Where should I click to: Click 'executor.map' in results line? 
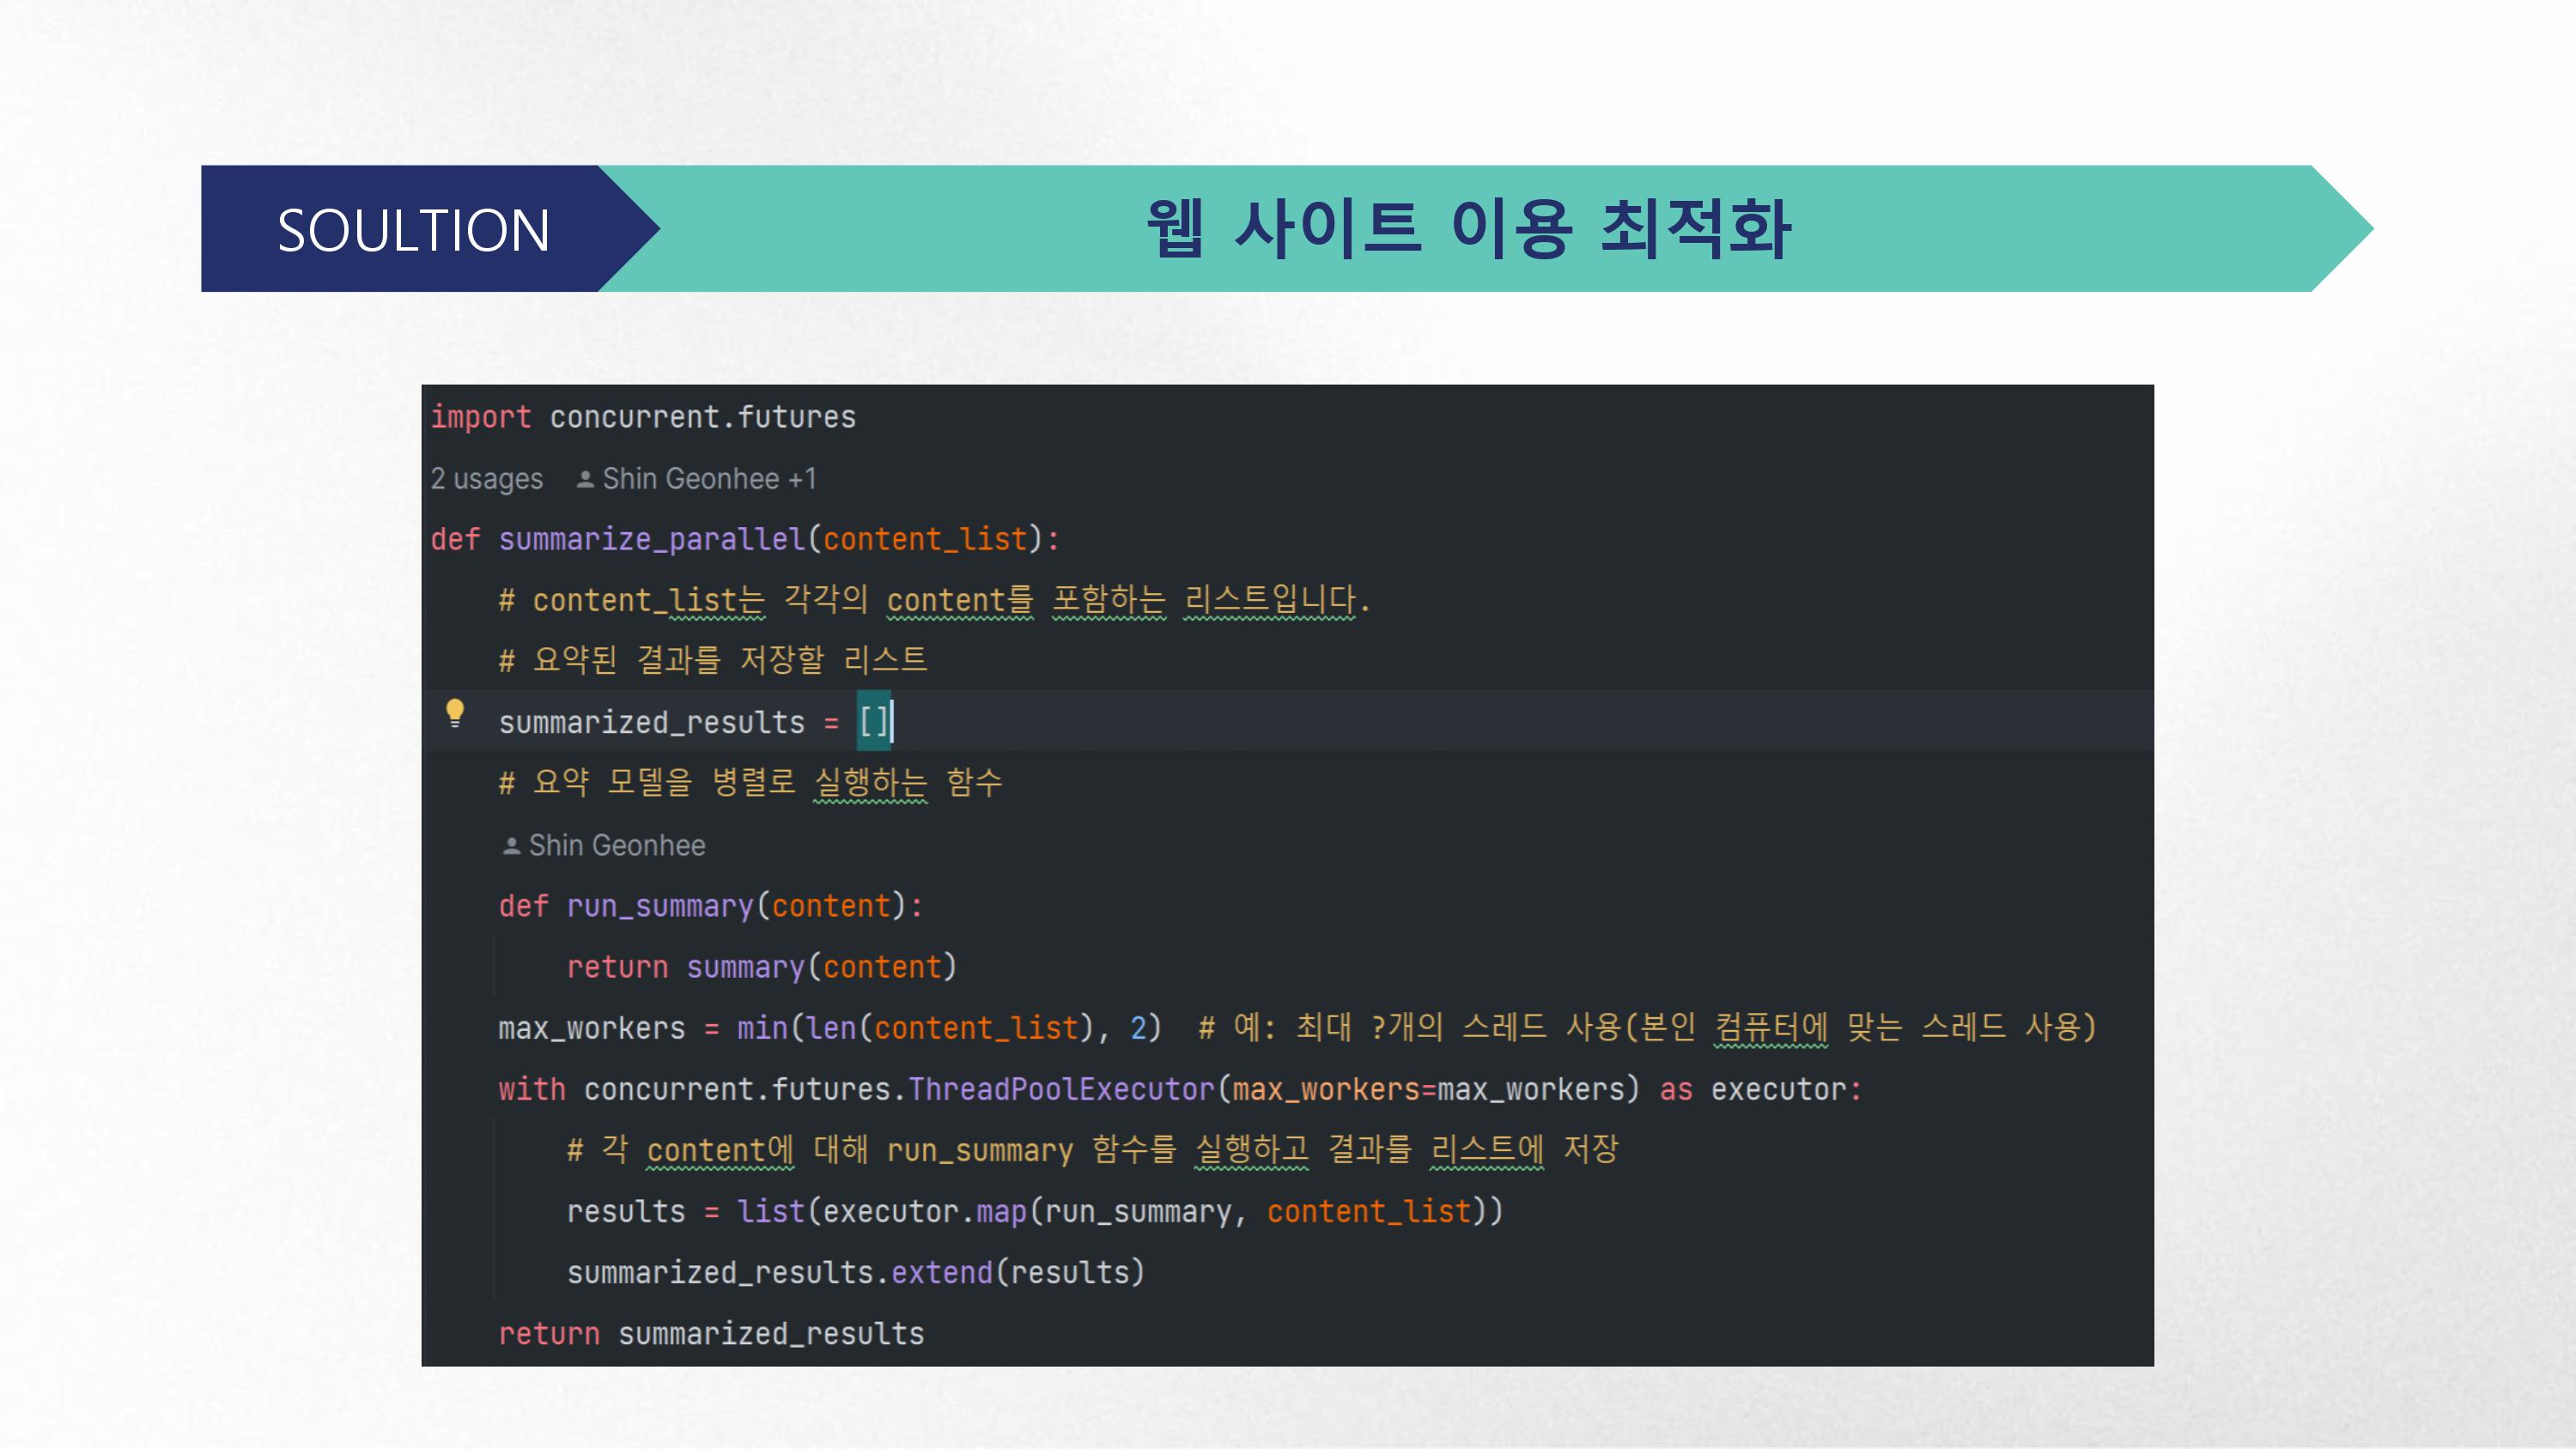(x=924, y=1211)
